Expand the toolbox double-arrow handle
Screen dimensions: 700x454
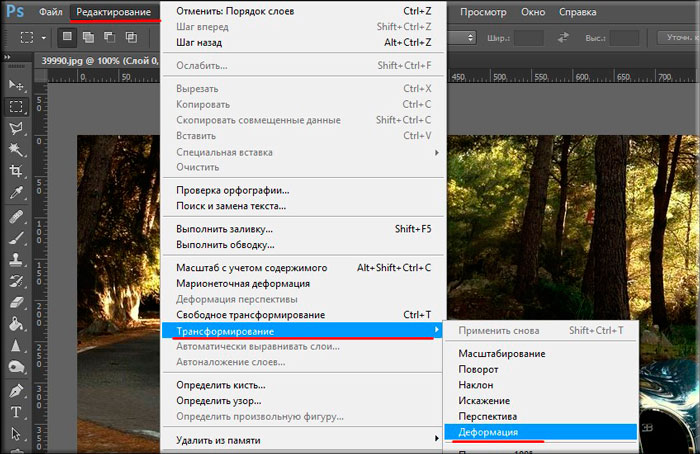[x=7, y=57]
